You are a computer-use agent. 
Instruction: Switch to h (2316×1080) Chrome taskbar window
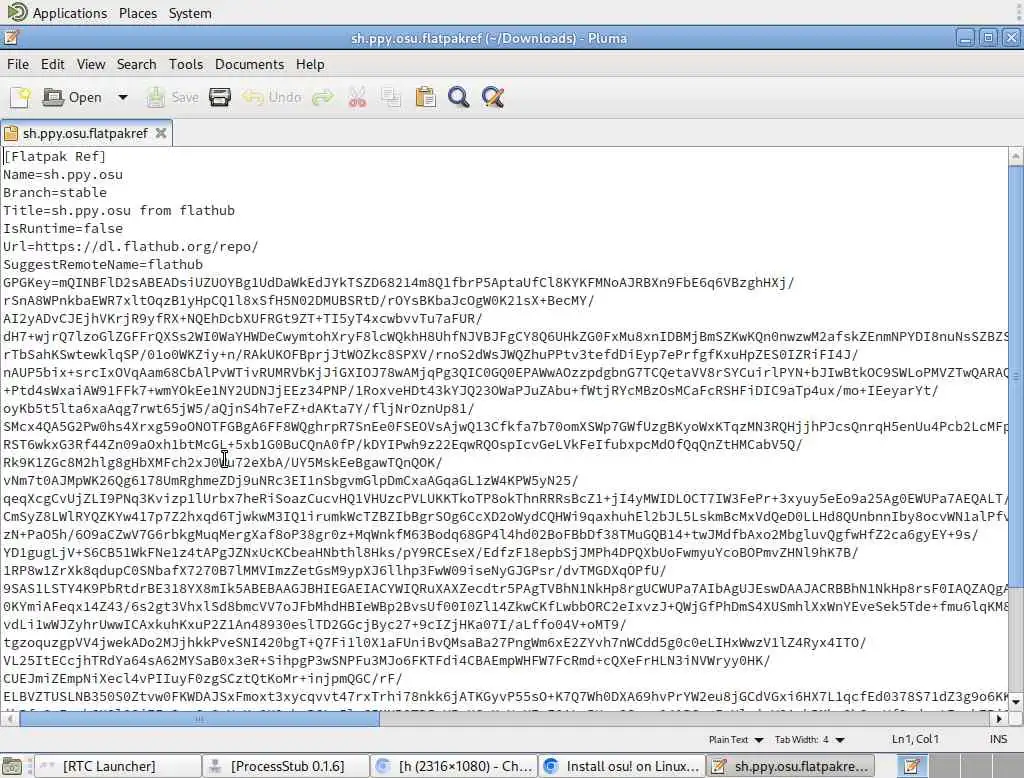click(454, 766)
